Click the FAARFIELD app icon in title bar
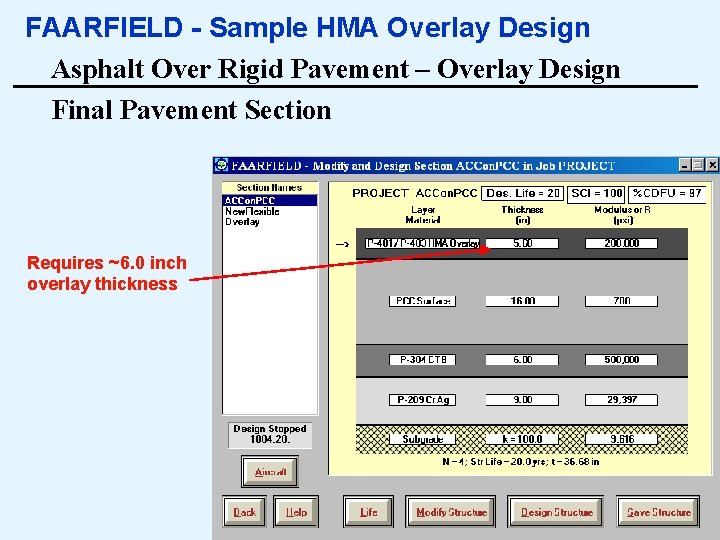This screenshot has height=540, width=720. point(221,165)
